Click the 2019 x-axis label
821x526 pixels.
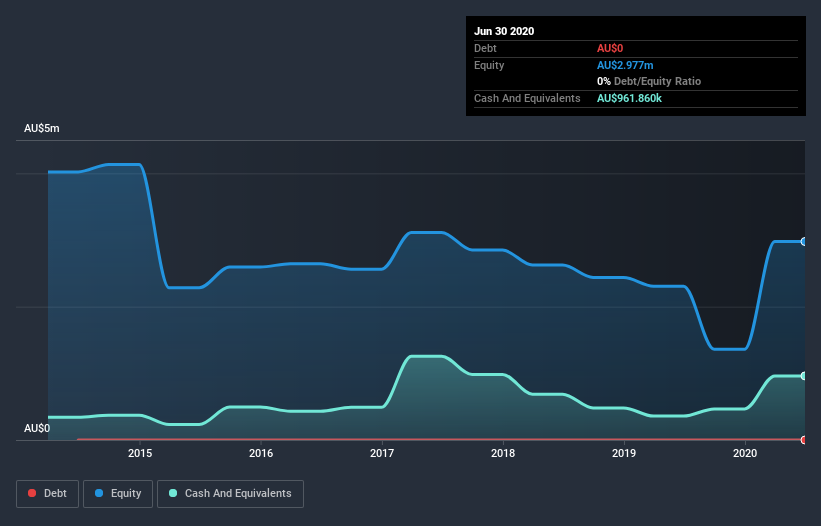[x=624, y=453]
